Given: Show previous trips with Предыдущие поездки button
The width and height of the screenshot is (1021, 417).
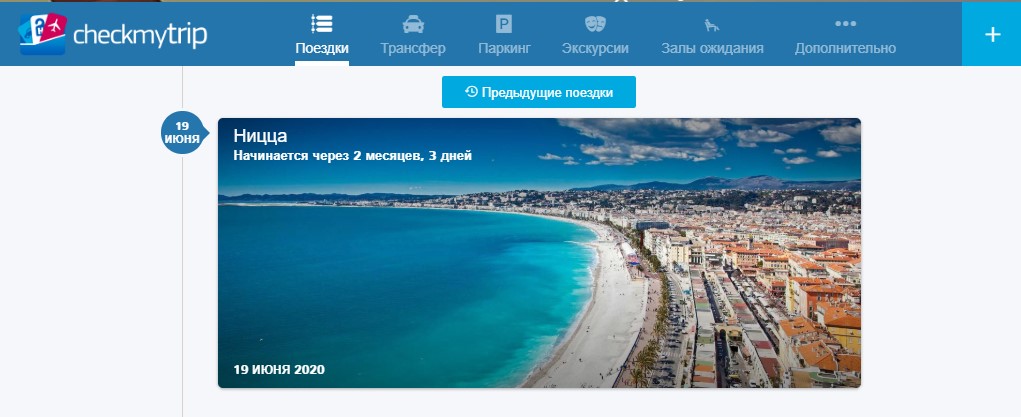Looking at the screenshot, I should pos(539,92).
